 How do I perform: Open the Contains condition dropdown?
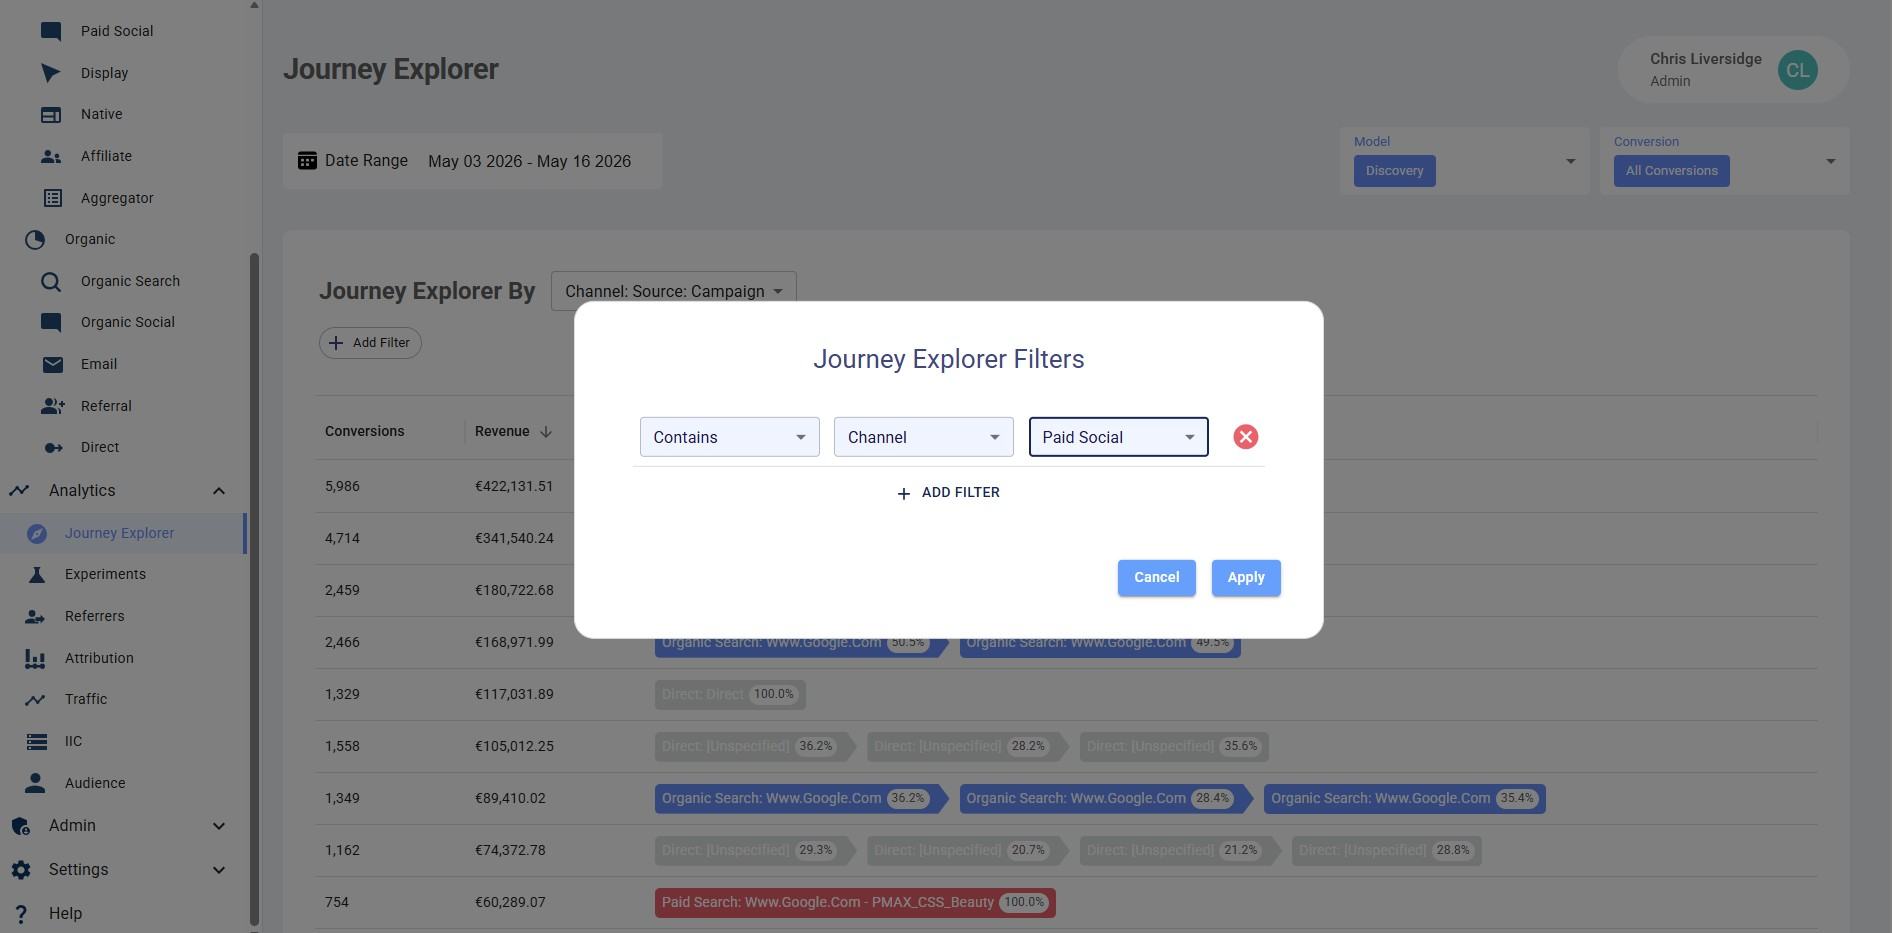(x=730, y=437)
